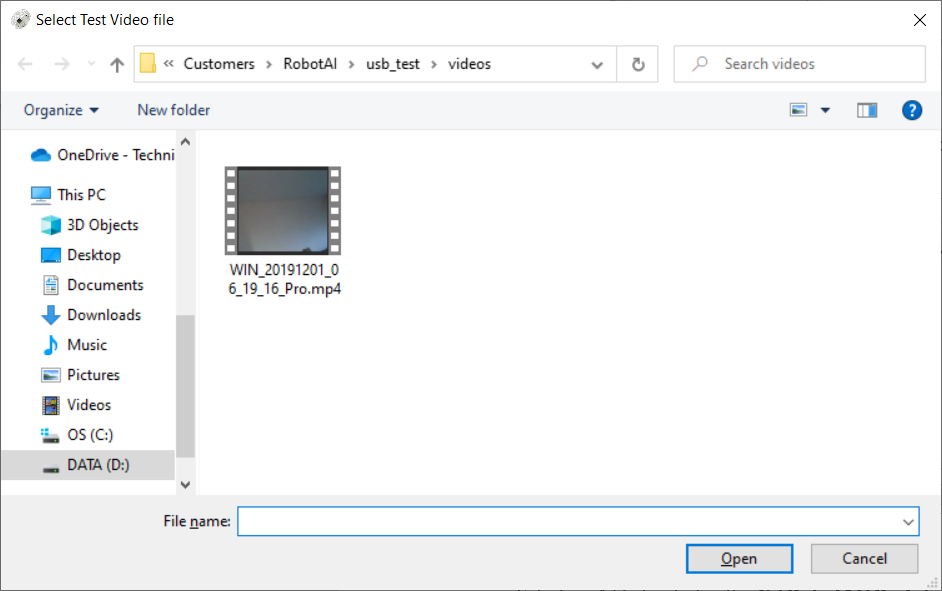Select DATA (D:) drive
The image size is (942, 591).
88,465
